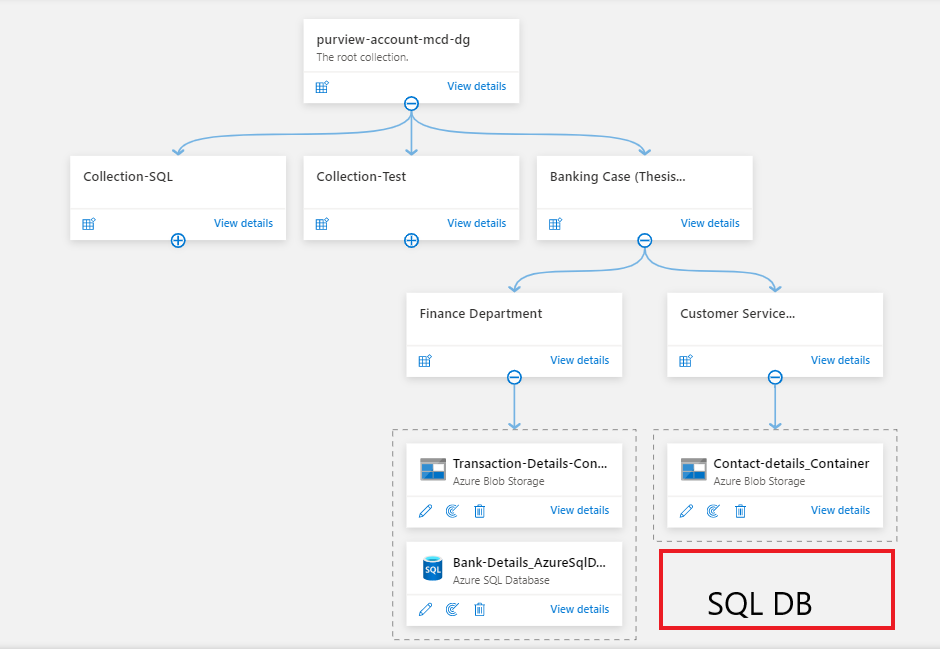Collapse the Banking Case branch
Image resolution: width=940 pixels, height=651 pixels.
644,240
